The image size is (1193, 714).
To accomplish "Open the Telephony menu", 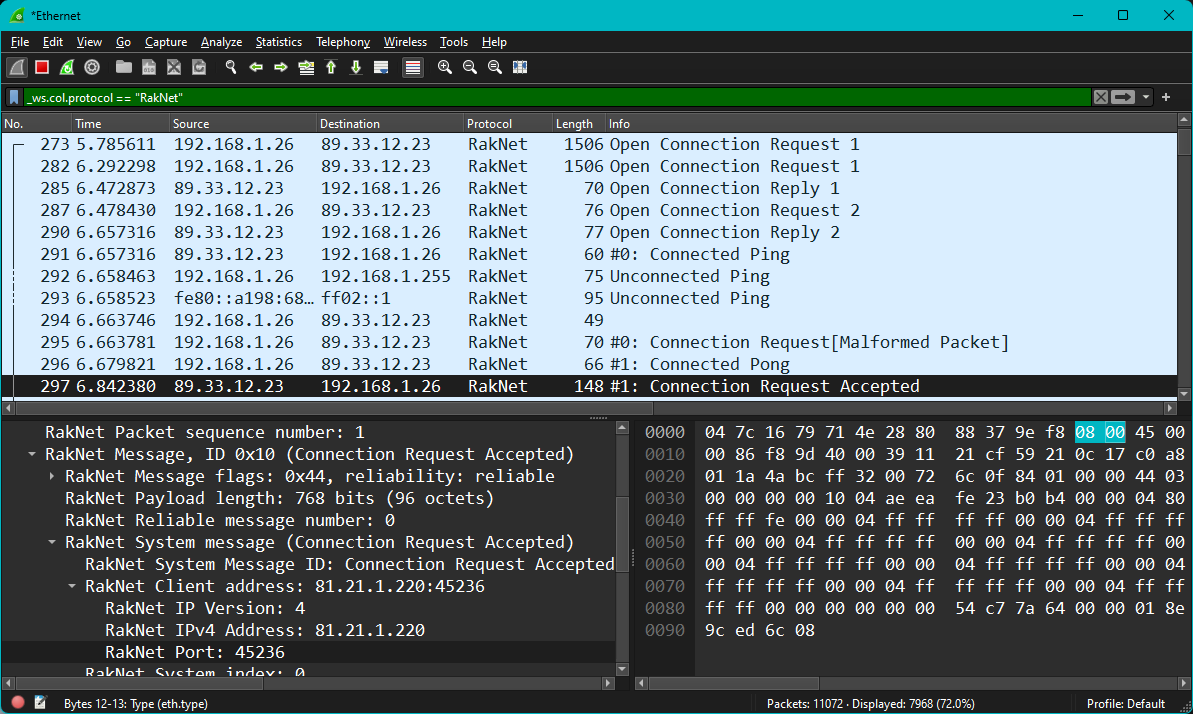I will [343, 42].
